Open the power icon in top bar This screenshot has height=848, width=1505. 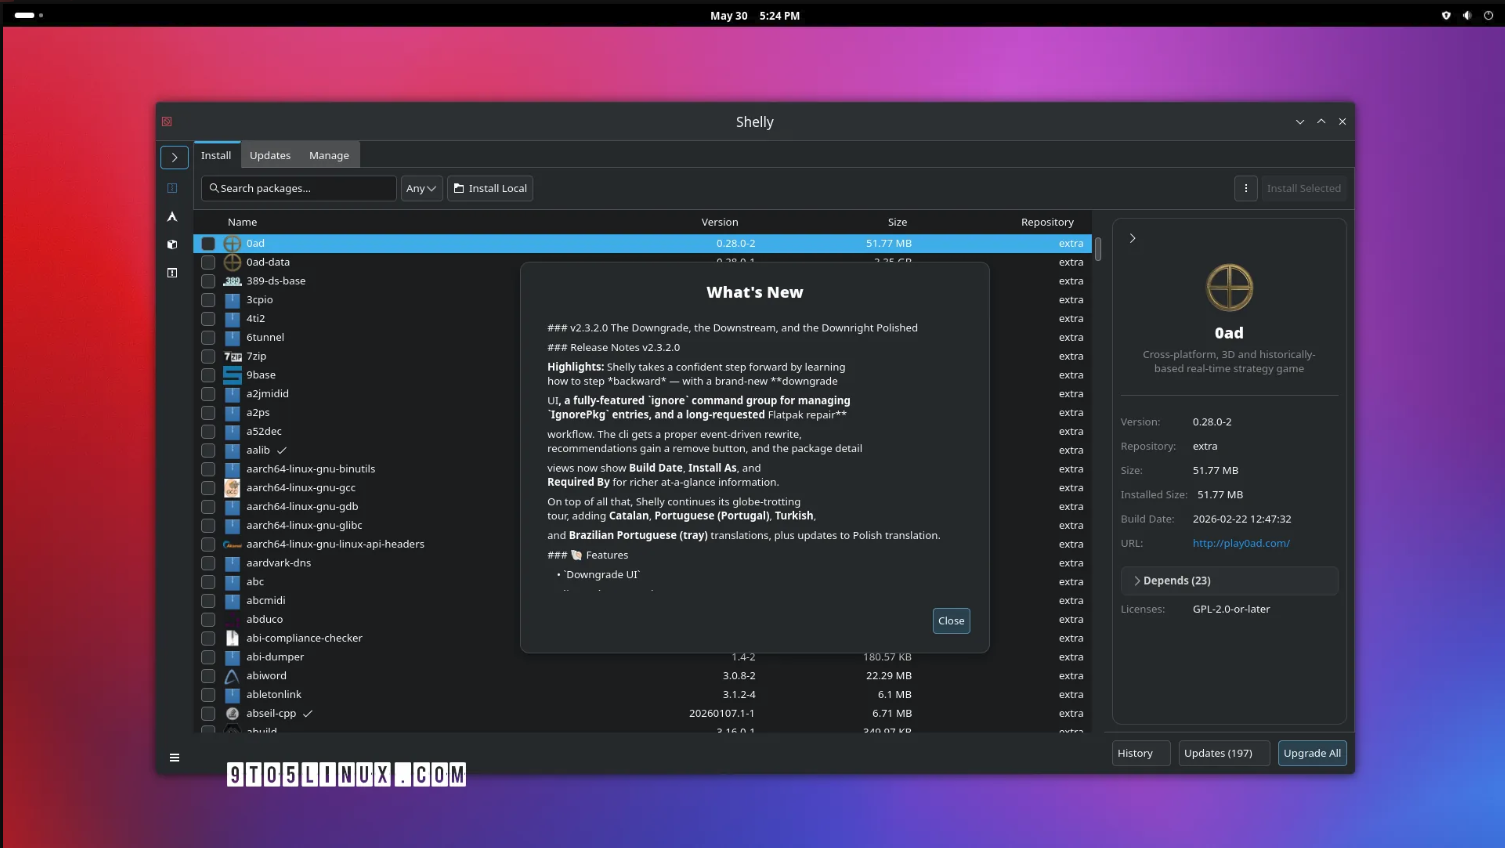tap(1488, 15)
